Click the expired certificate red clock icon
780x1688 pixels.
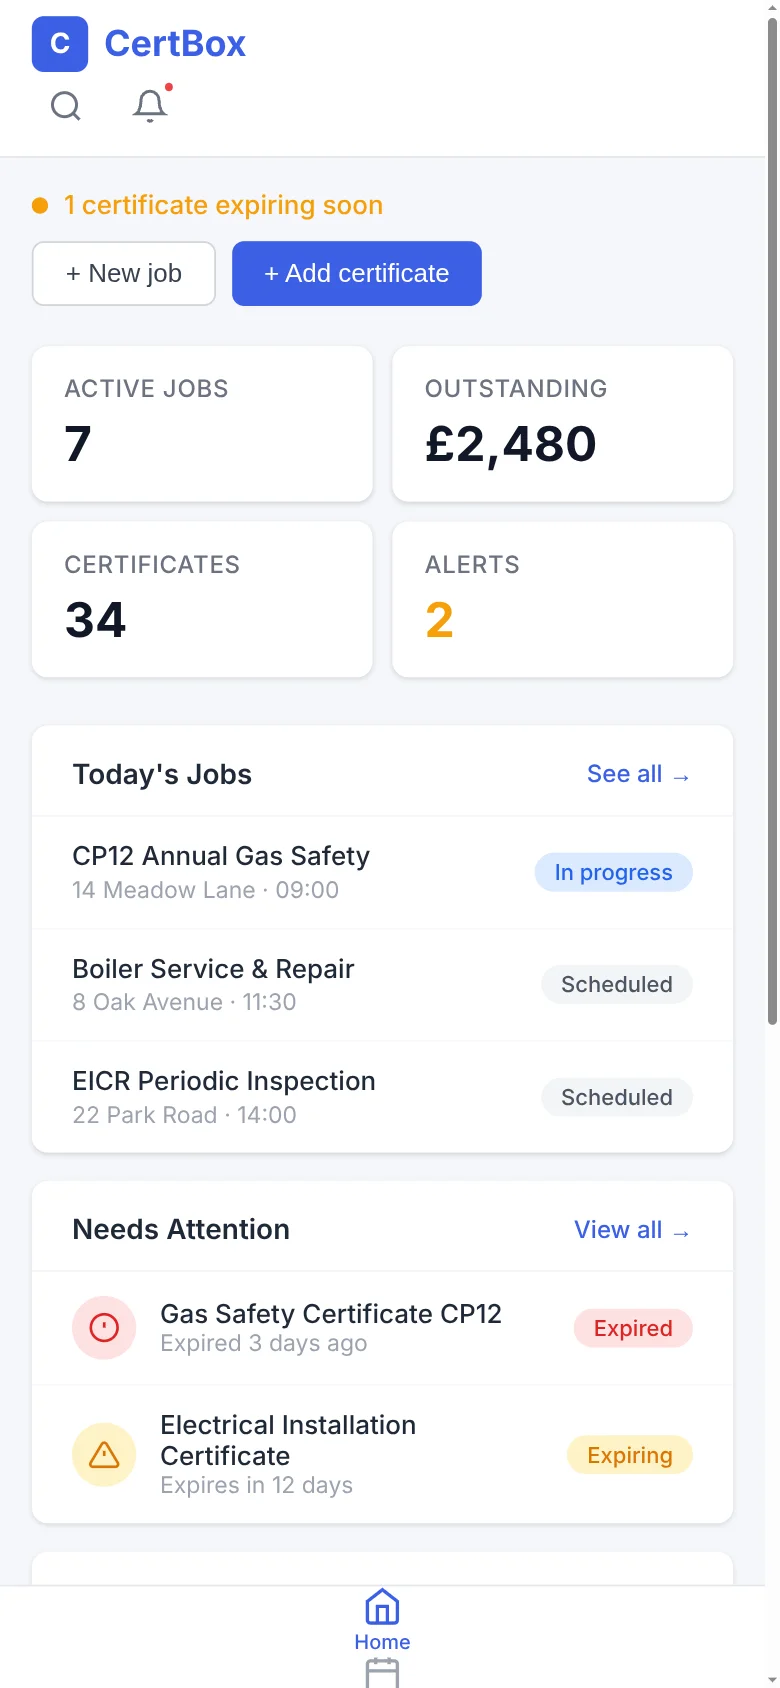pyautogui.click(x=104, y=1328)
